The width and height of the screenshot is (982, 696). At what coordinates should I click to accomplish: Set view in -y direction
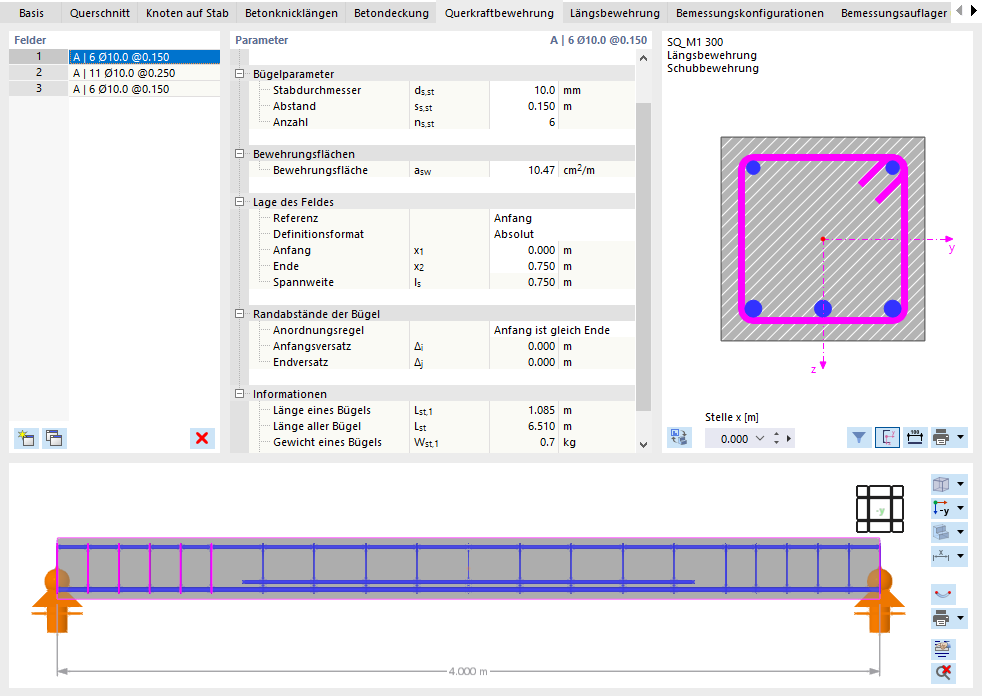[941, 508]
